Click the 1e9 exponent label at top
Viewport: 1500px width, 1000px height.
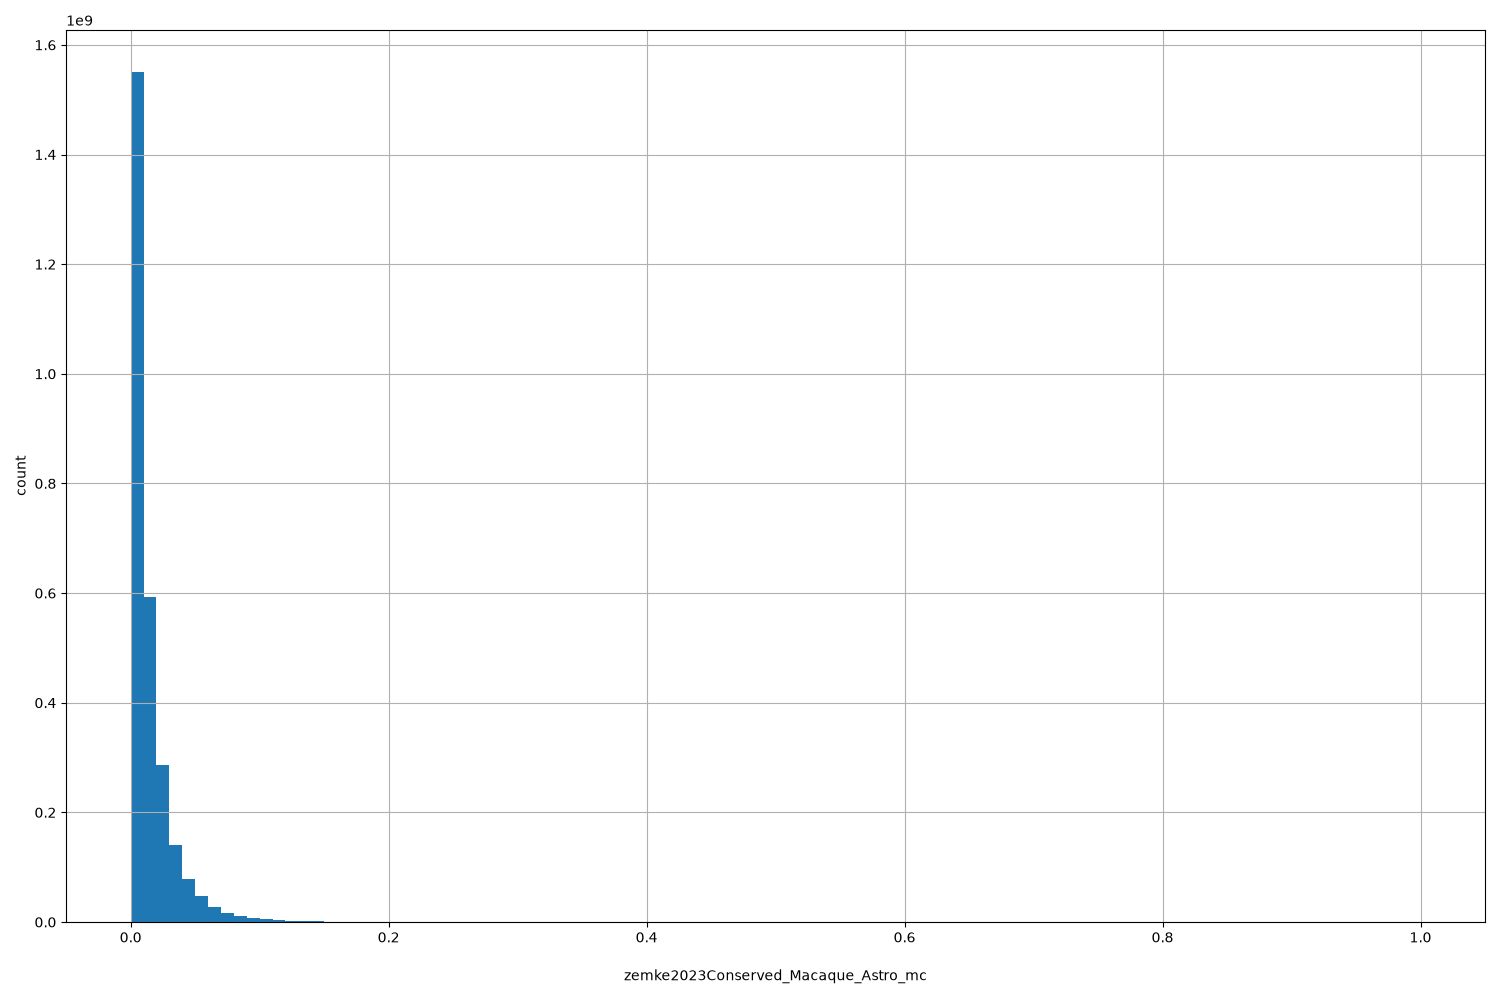(x=80, y=20)
